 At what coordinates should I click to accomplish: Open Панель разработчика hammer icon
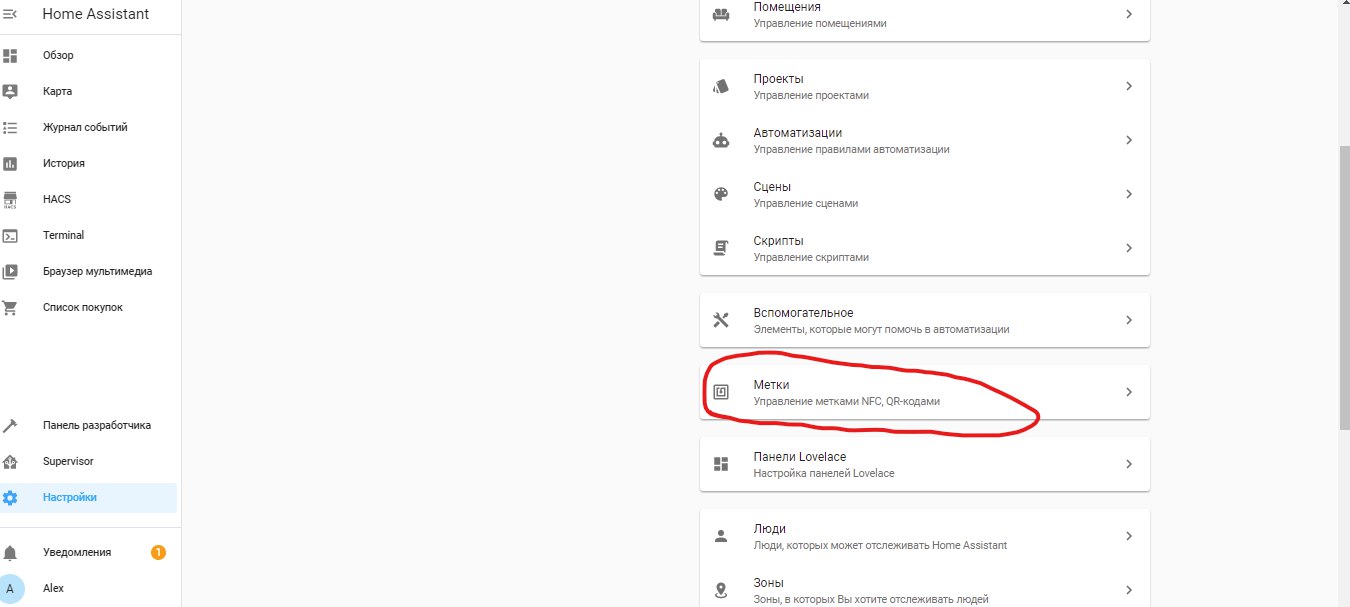point(10,425)
